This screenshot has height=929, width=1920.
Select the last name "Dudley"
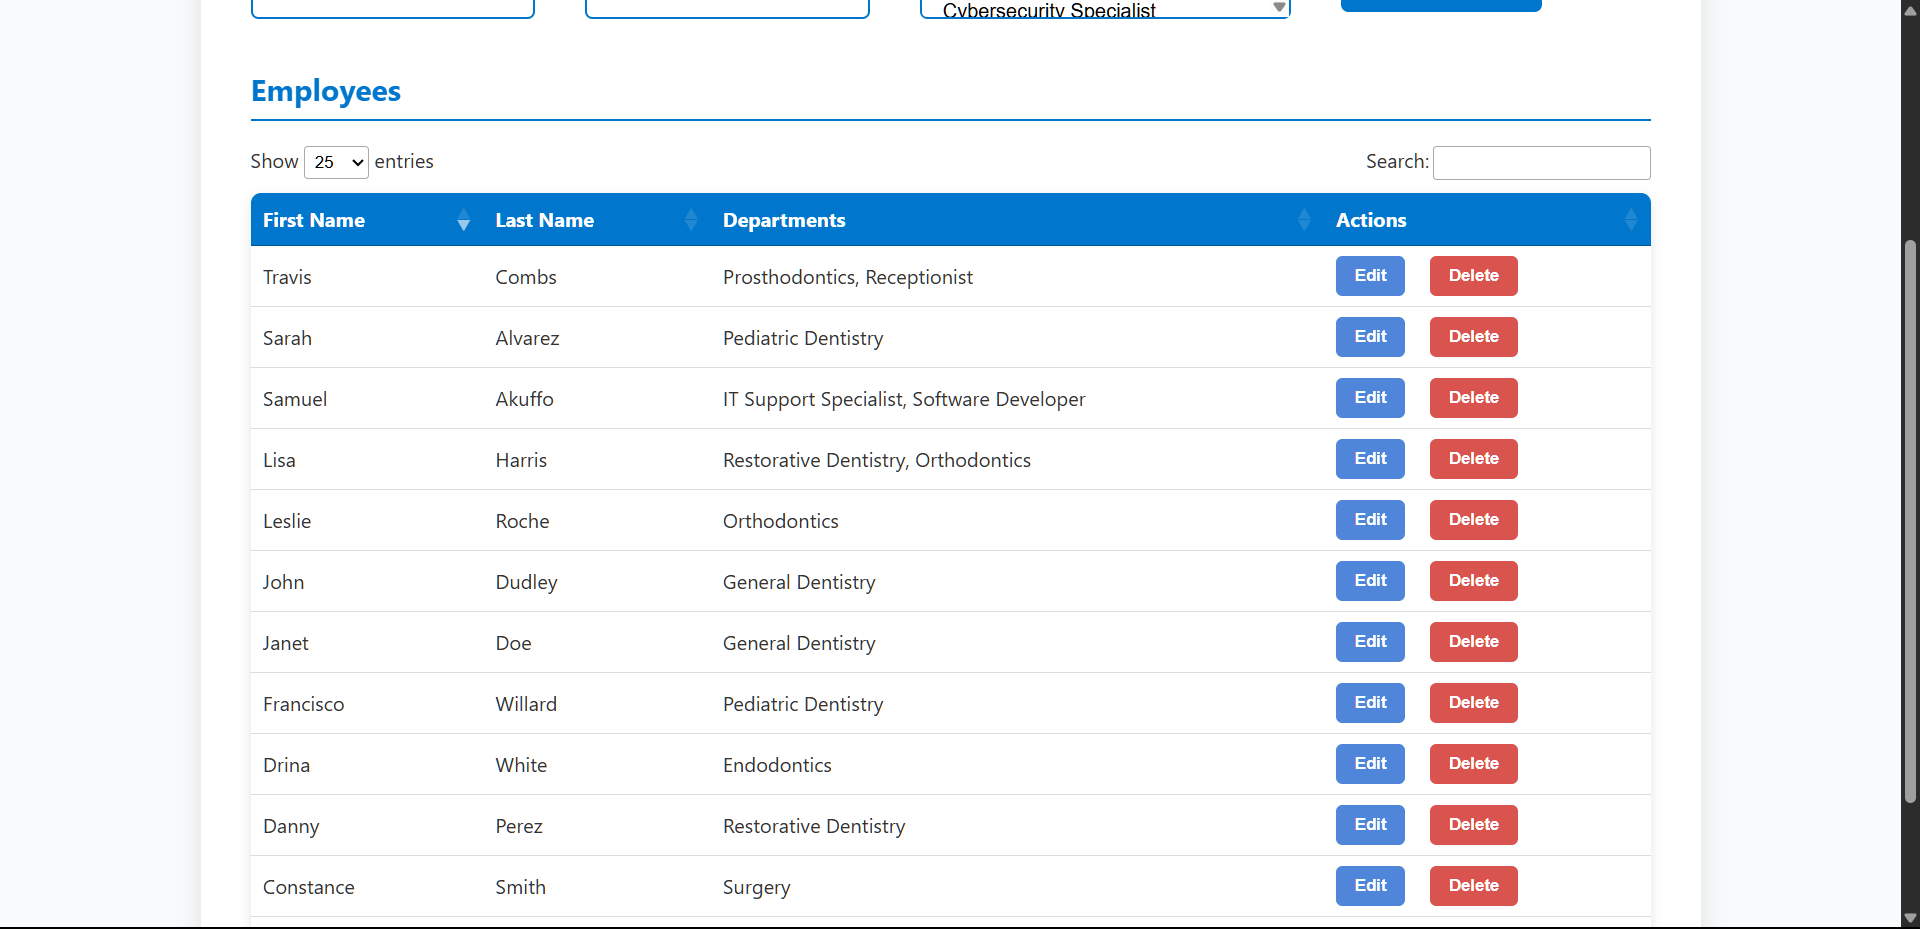point(526,582)
